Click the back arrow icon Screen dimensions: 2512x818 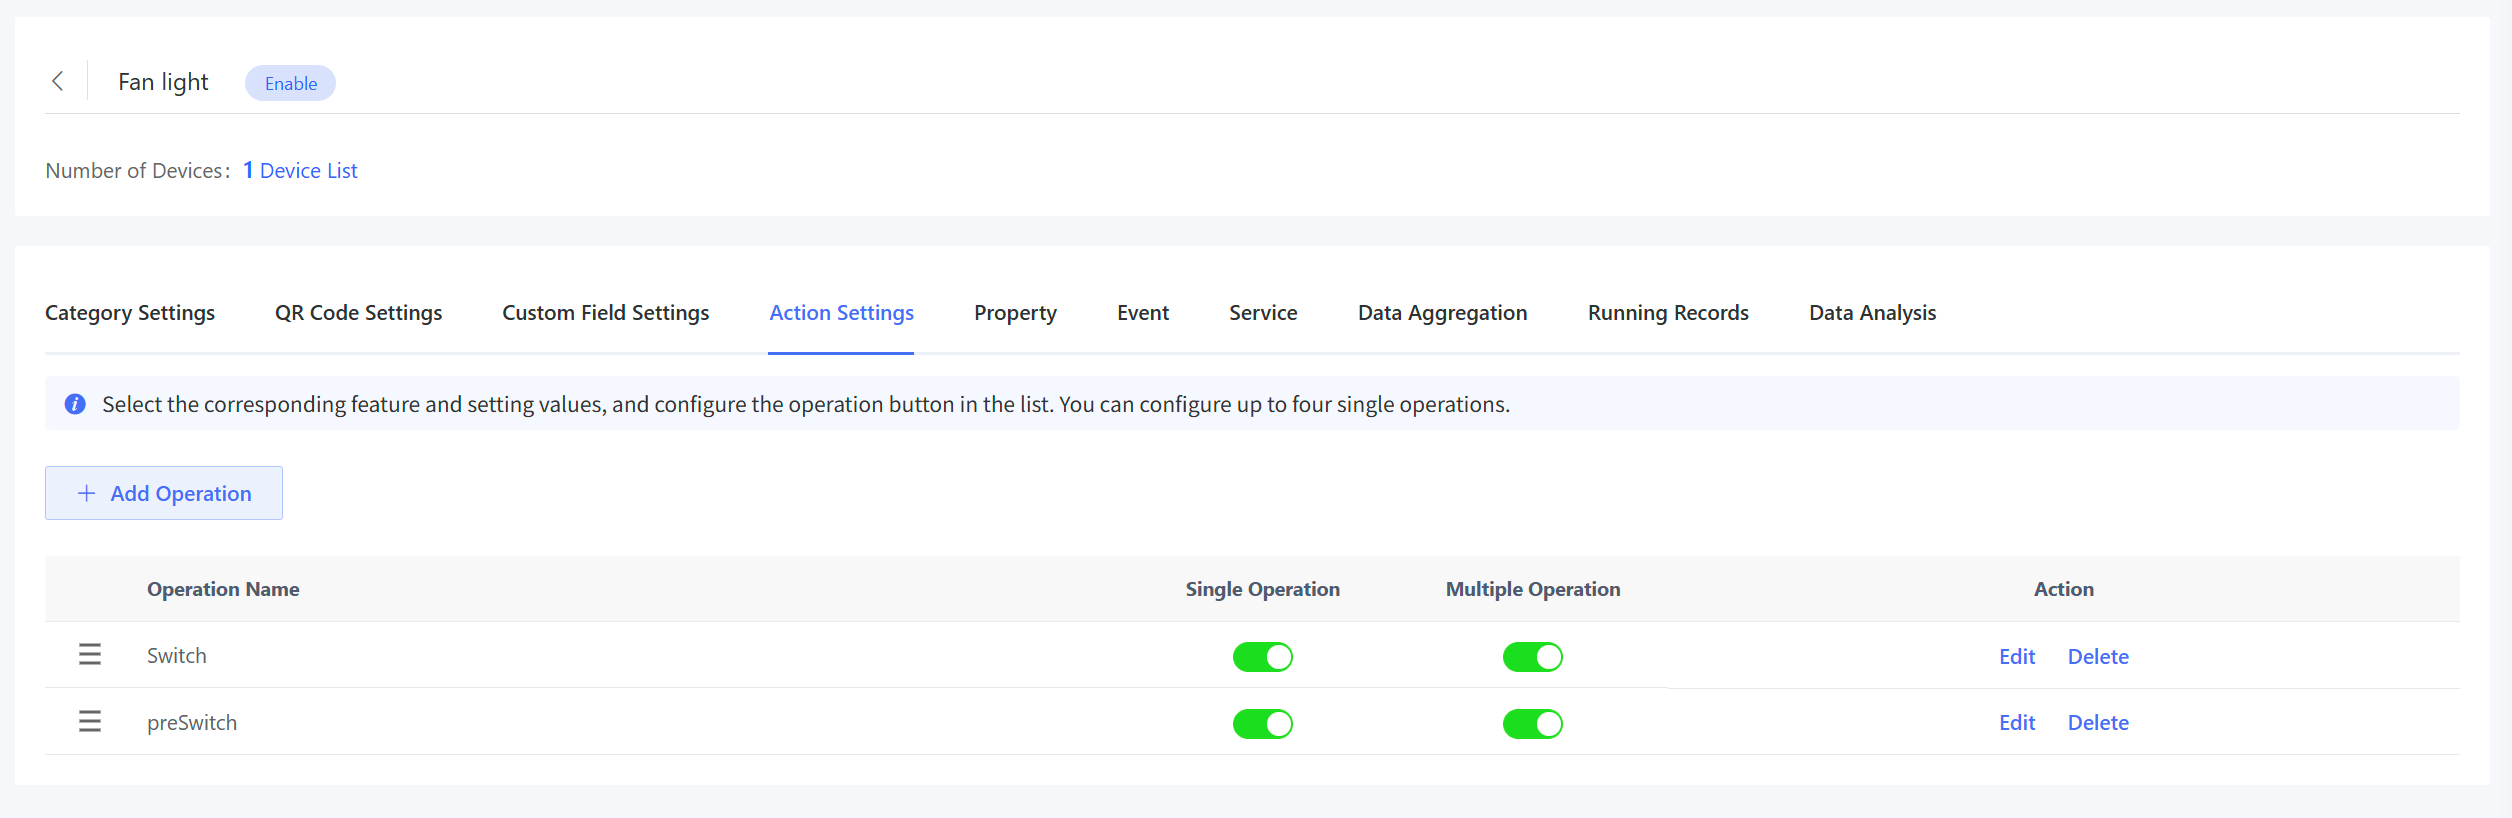pos(58,81)
